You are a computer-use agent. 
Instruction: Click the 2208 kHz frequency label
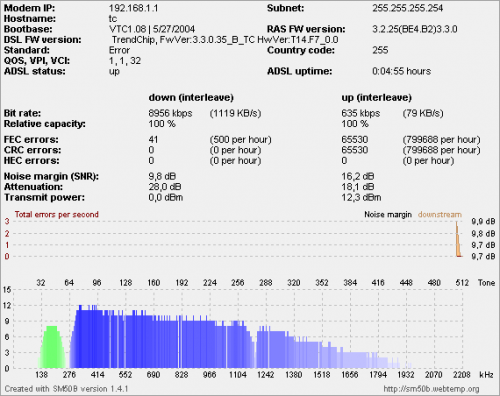pos(462,375)
